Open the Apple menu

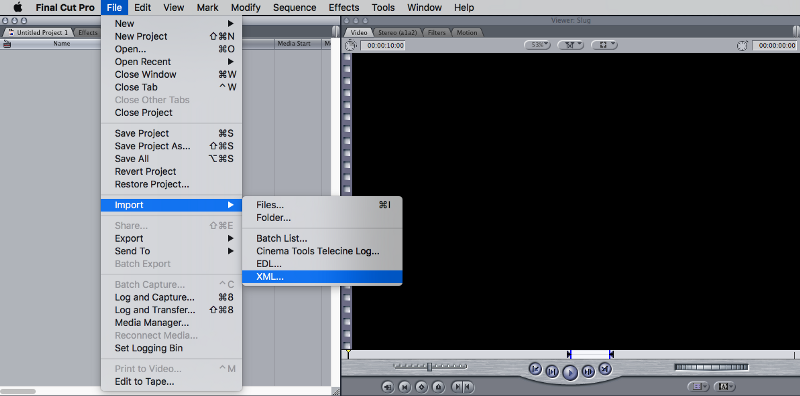[18, 8]
